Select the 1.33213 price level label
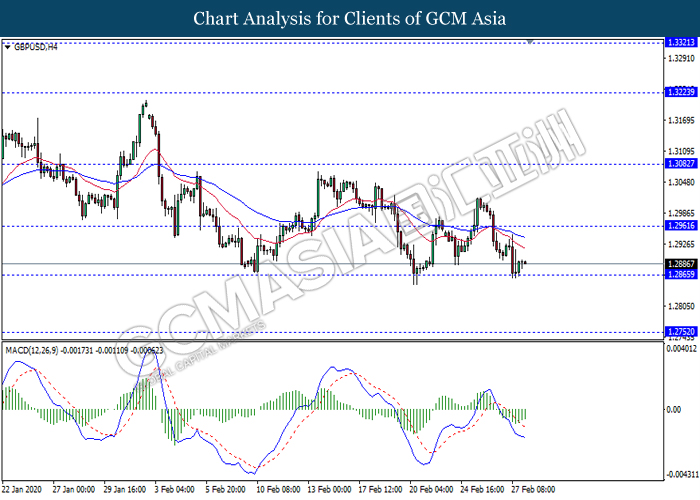Viewport: 700px width, 500px height. [x=681, y=42]
